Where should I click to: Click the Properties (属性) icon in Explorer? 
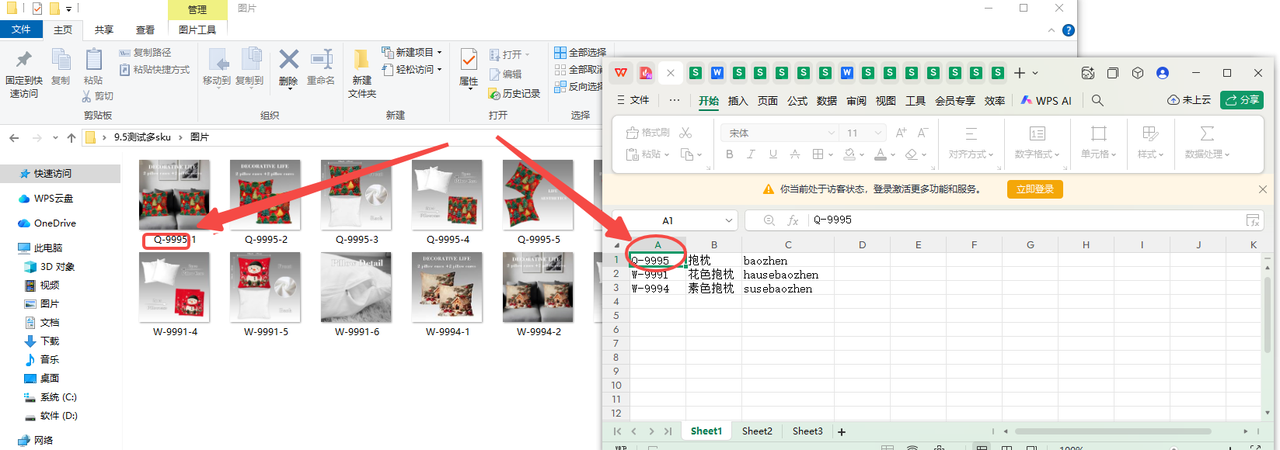click(x=469, y=60)
